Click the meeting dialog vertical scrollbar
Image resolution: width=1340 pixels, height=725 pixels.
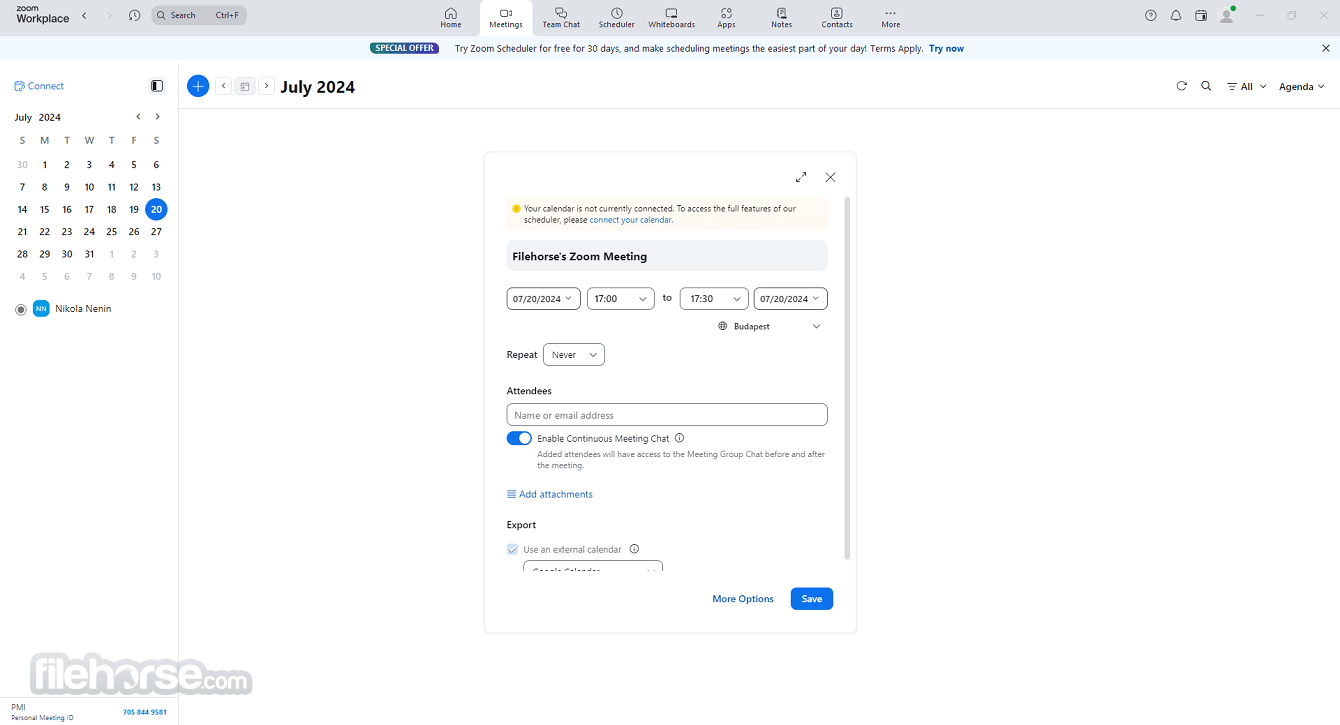pos(848,377)
